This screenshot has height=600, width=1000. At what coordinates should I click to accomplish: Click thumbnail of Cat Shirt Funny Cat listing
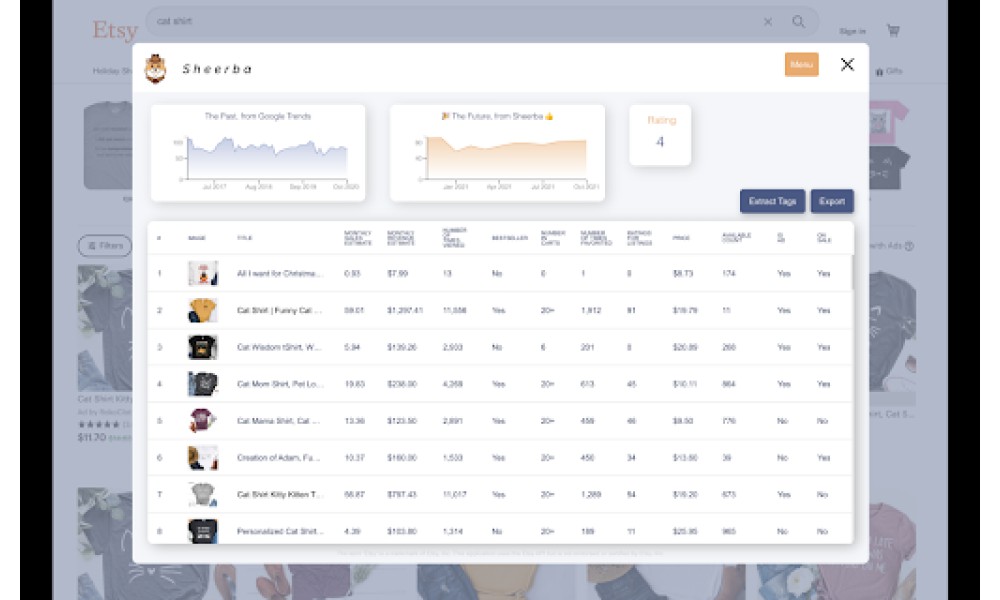pos(203,311)
